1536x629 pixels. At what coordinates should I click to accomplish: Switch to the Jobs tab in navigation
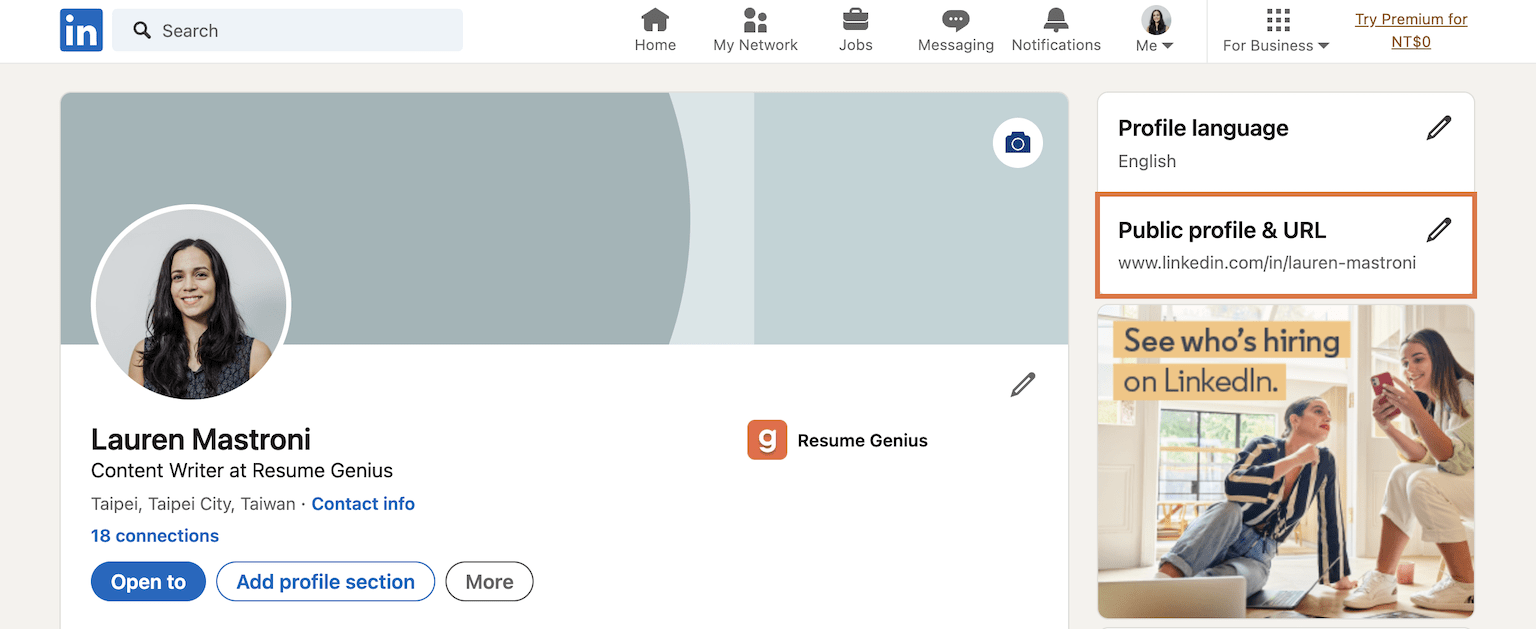[x=855, y=28]
